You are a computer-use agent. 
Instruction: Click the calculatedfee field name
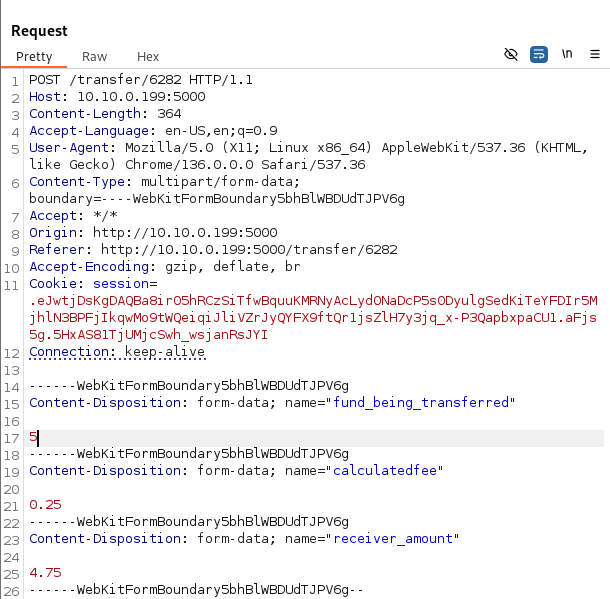385,471
